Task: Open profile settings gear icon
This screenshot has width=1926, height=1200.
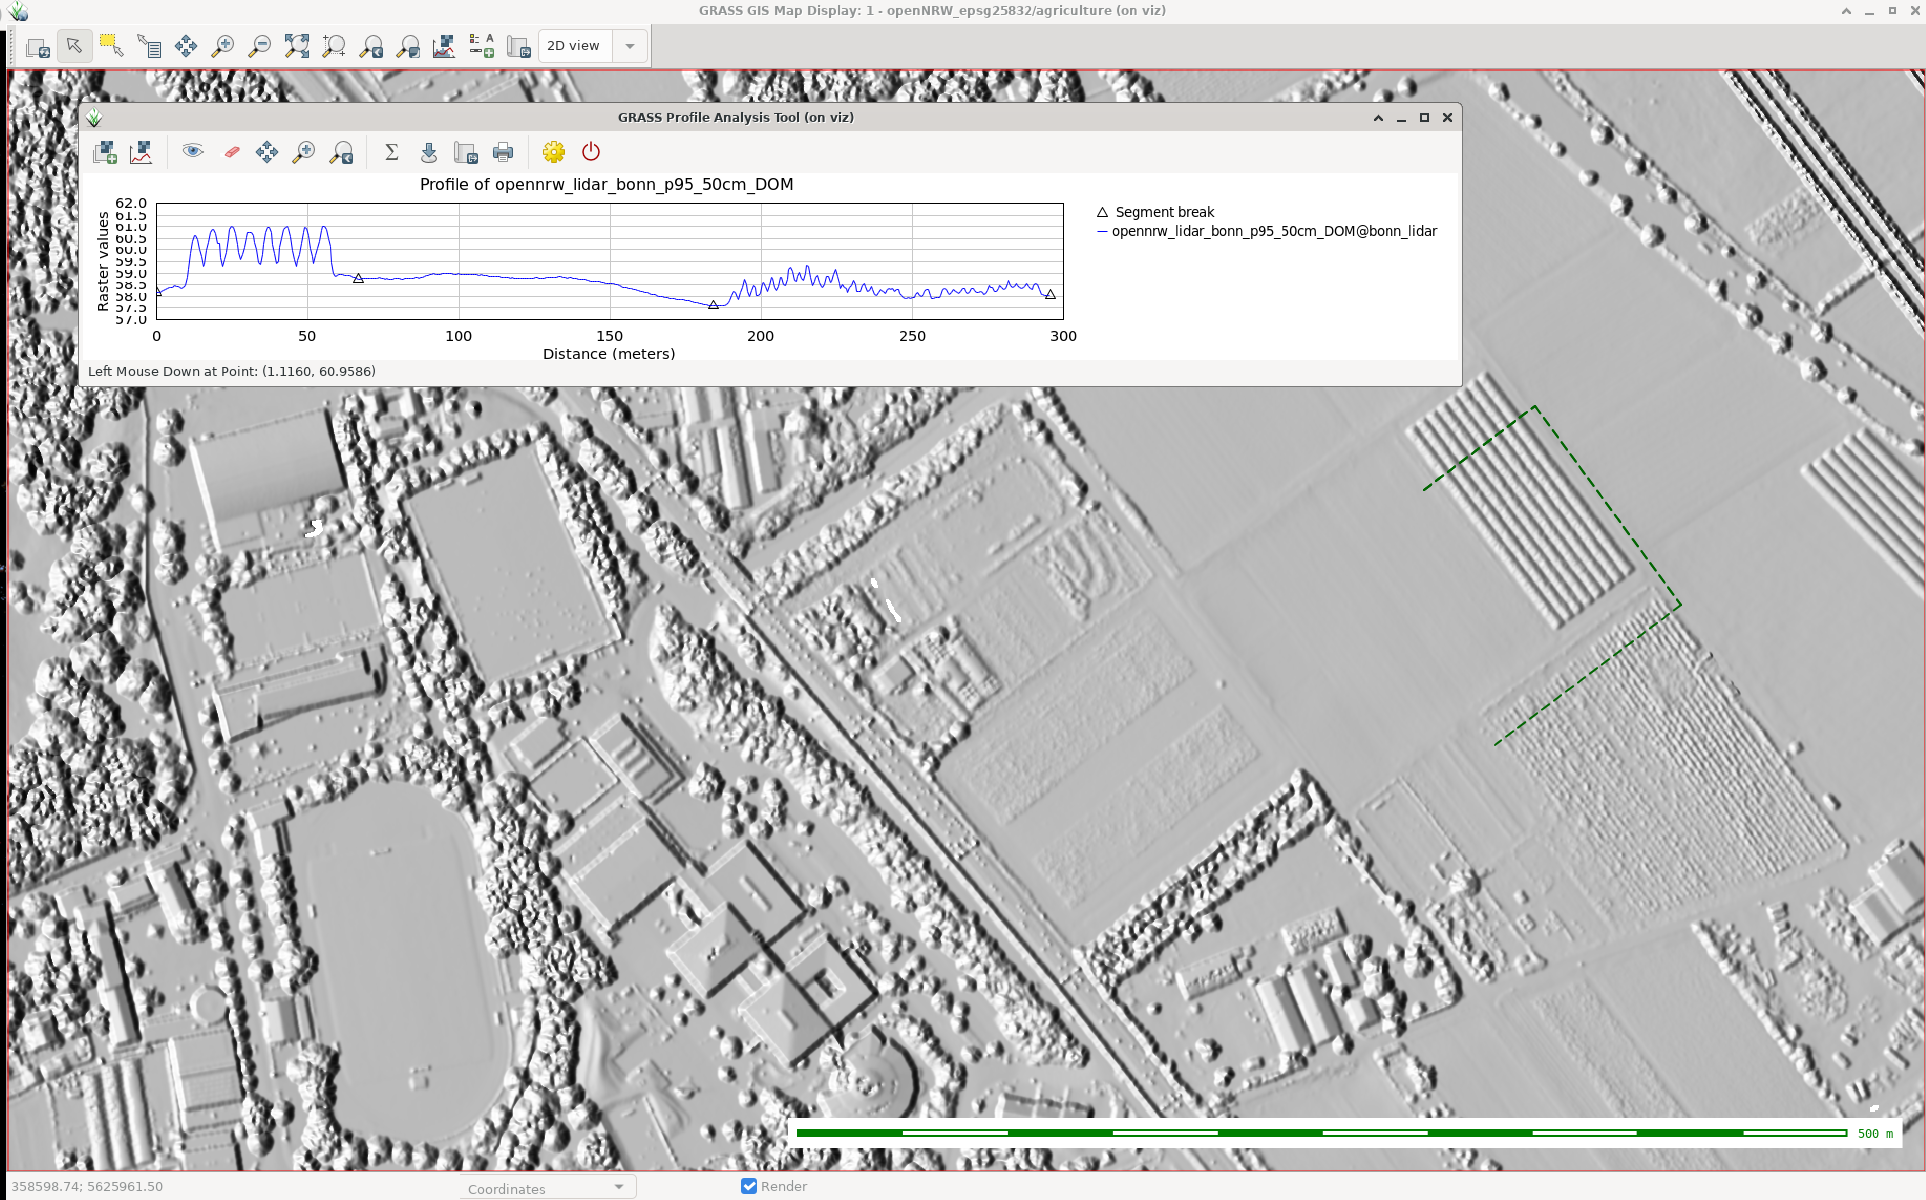Action: point(554,152)
